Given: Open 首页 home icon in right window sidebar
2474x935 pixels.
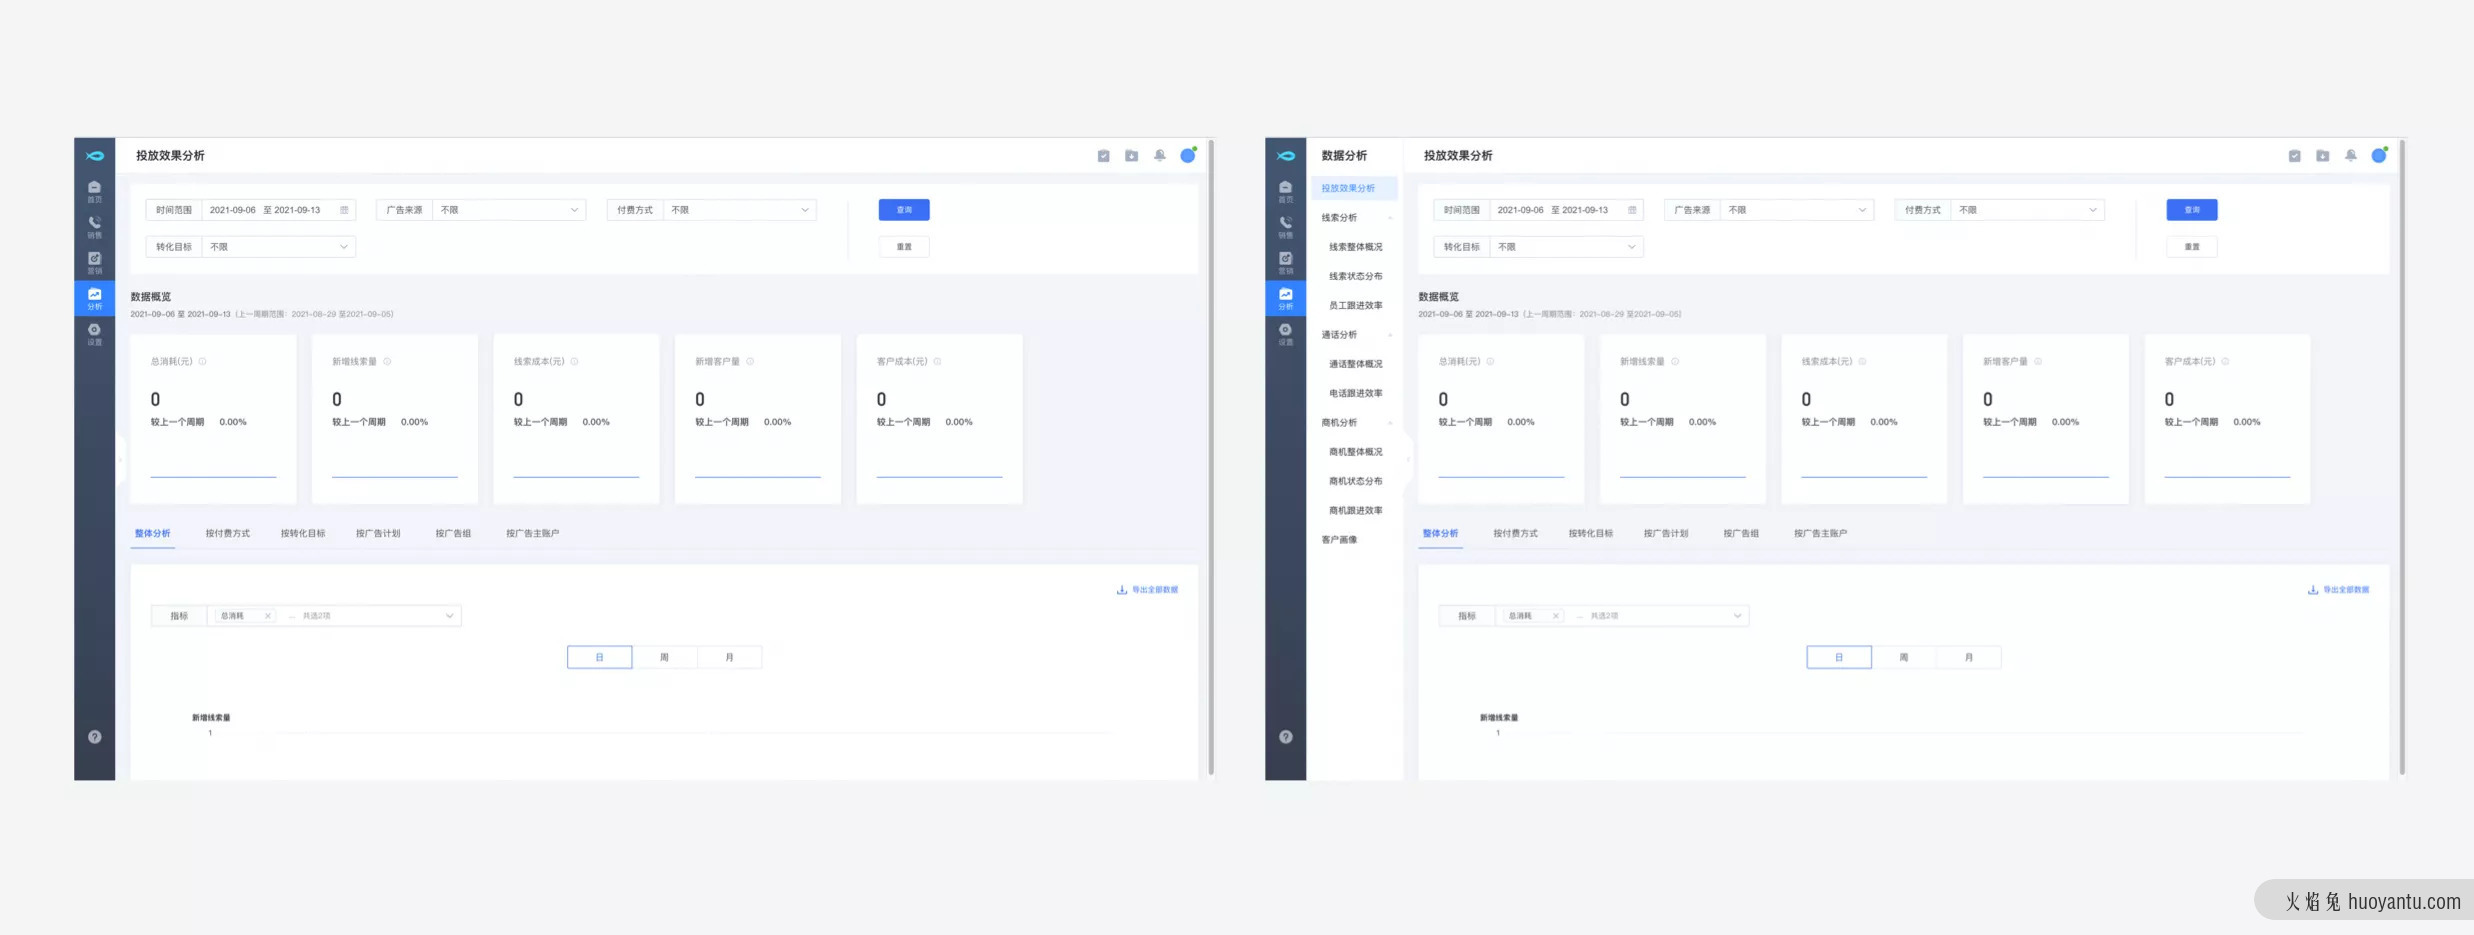Looking at the screenshot, I should 1285,191.
